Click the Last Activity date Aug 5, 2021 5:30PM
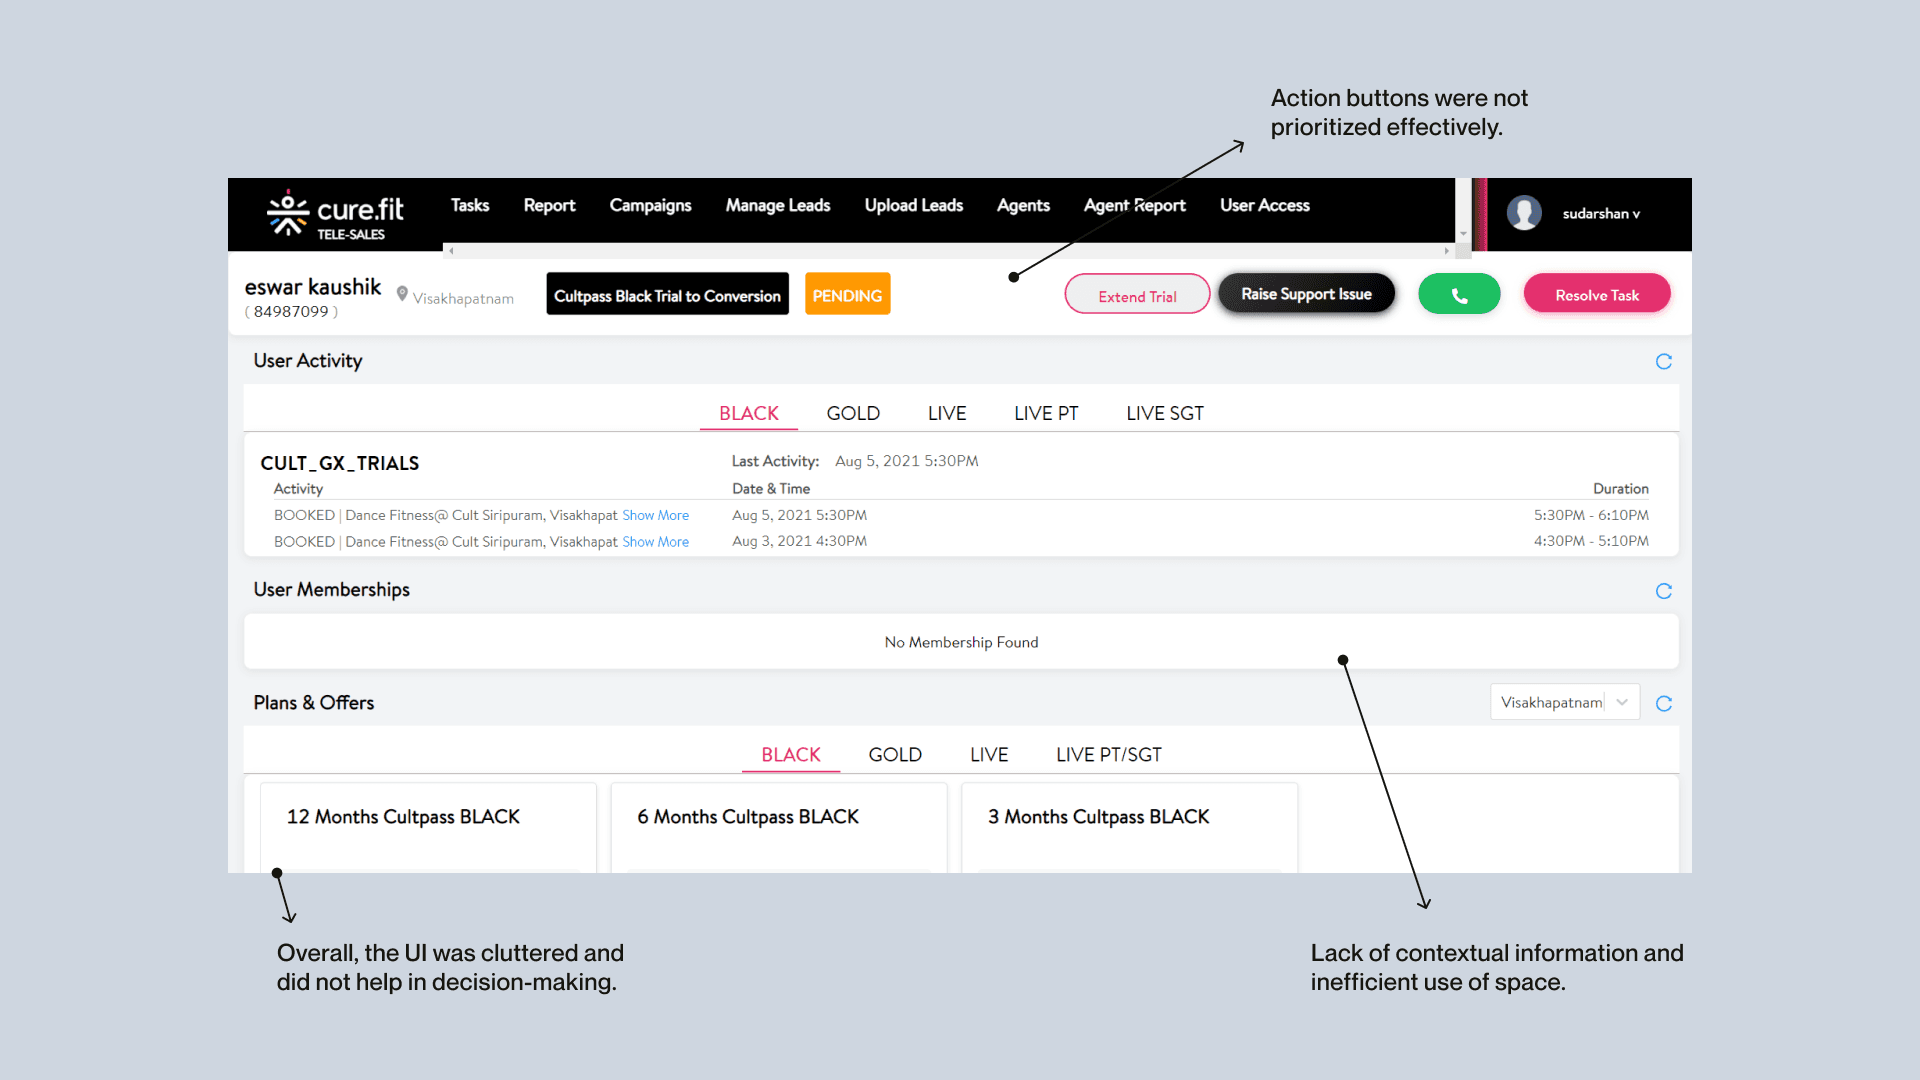The width and height of the screenshot is (1920, 1080). (x=907, y=461)
